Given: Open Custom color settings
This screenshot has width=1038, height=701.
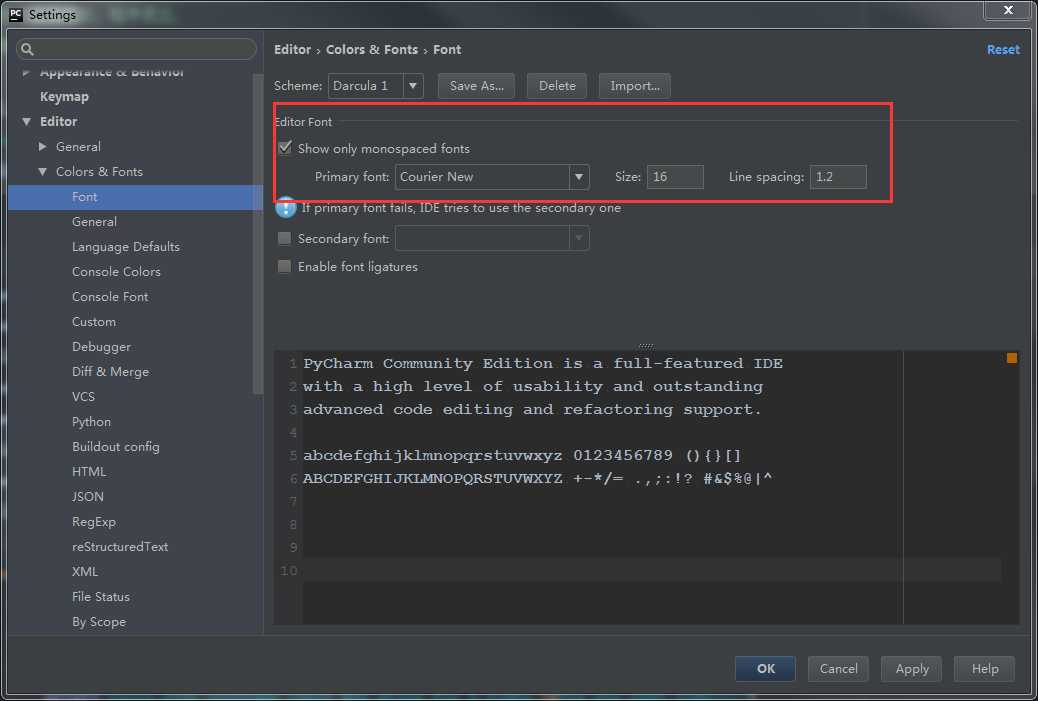Looking at the screenshot, I should click(93, 322).
